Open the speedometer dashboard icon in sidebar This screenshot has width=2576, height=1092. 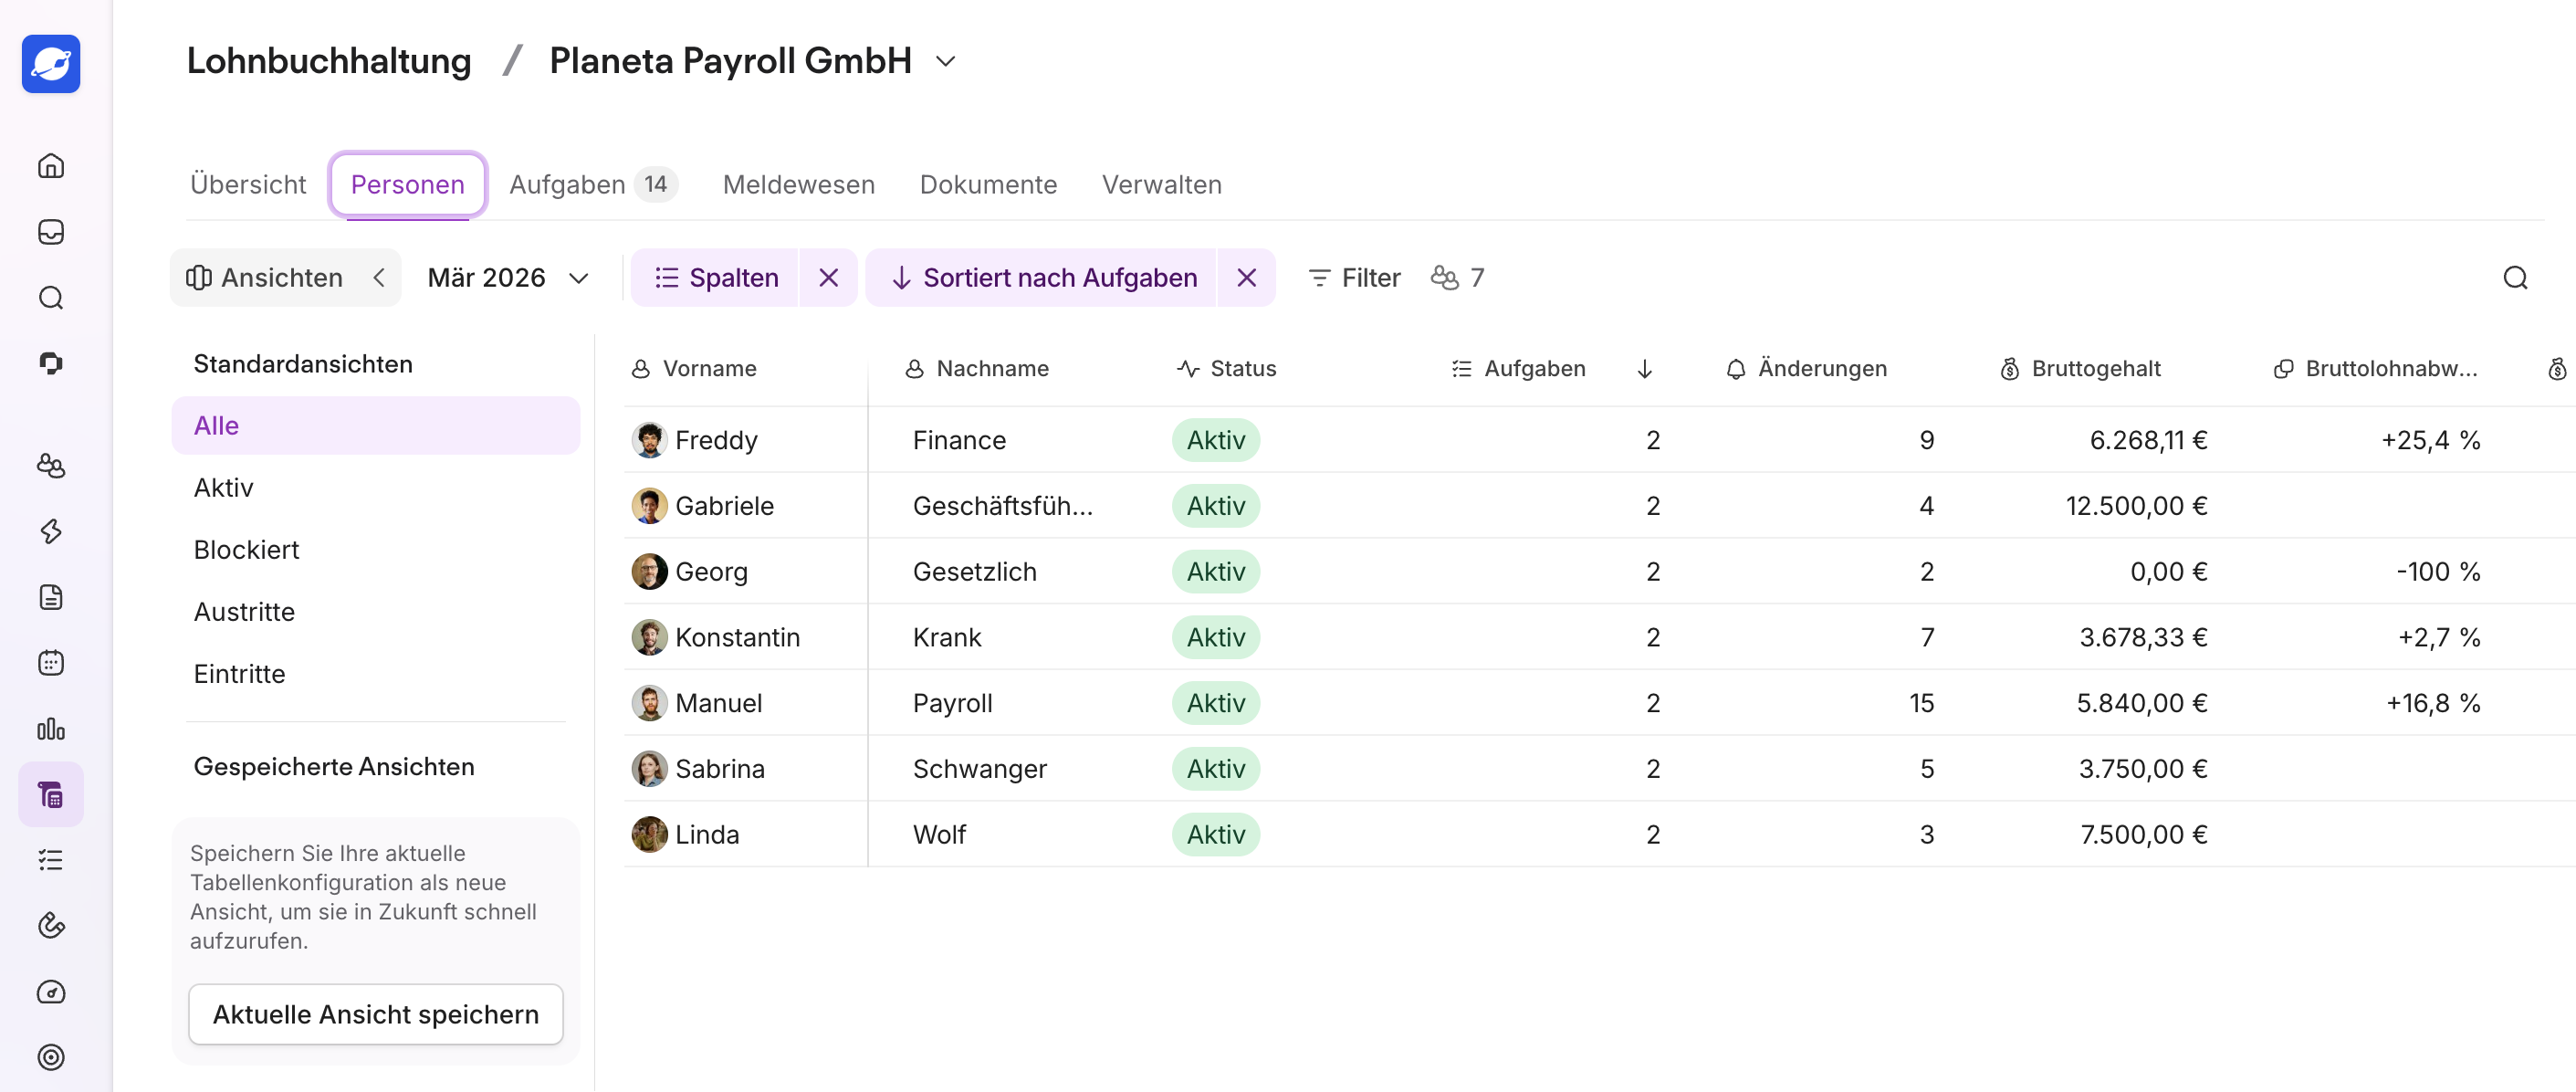coord(51,992)
